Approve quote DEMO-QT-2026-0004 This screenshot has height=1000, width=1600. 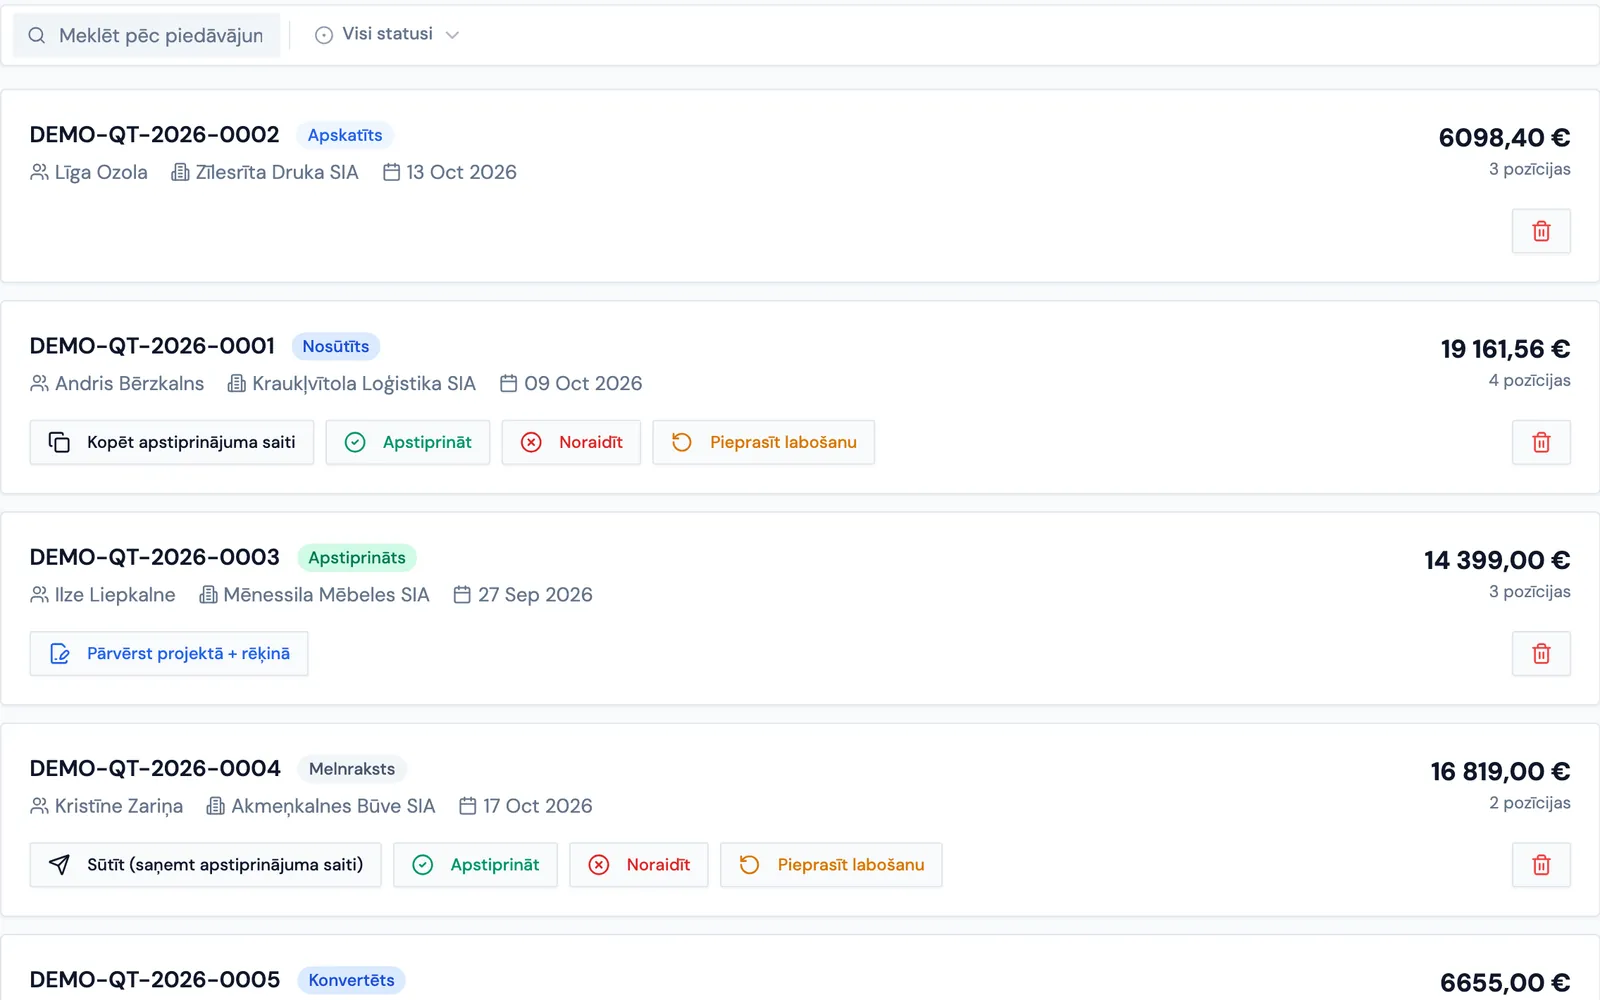[475, 865]
